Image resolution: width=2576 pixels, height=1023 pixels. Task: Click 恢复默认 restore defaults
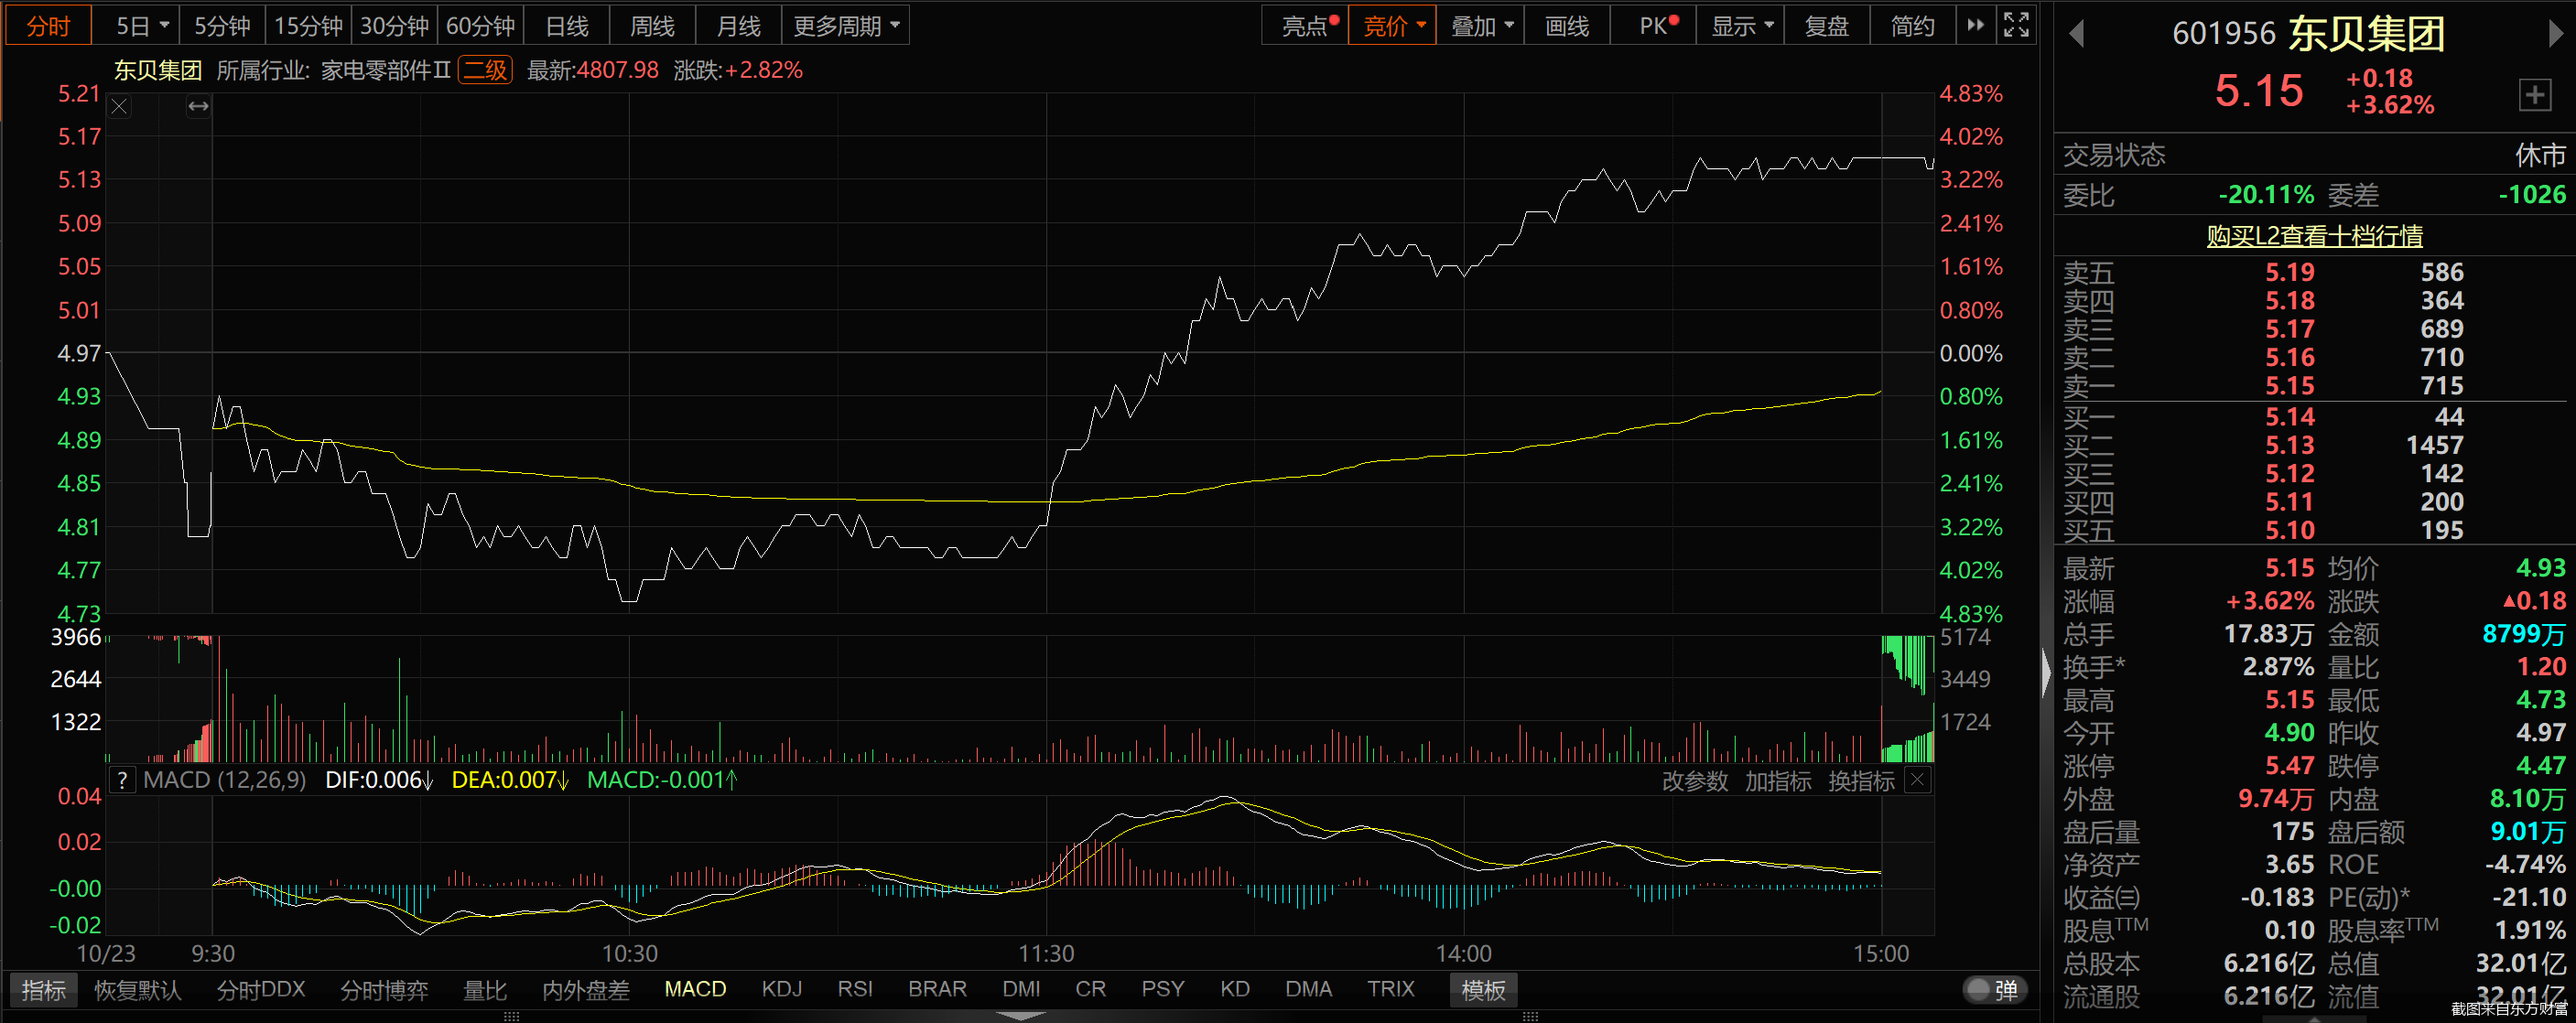137,990
